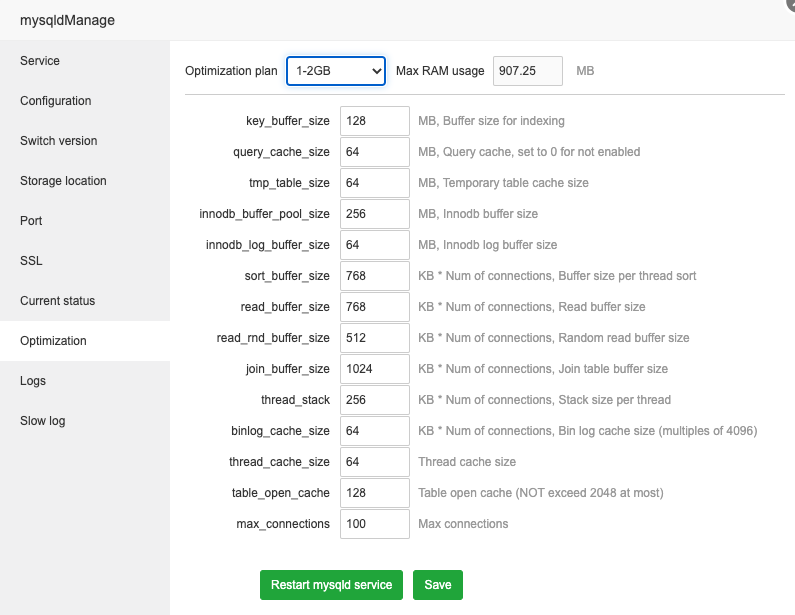Select the innodb_buffer_pool_size field
This screenshot has height=615, width=795.
point(375,214)
